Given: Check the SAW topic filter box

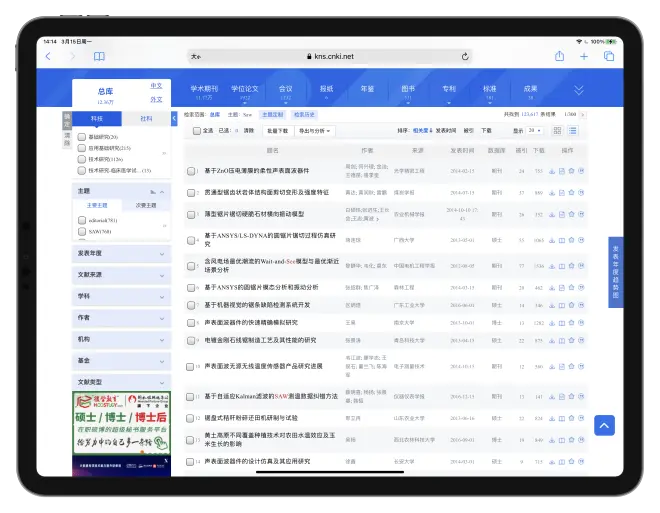Looking at the screenshot, I should pyautogui.click(x=82, y=231).
